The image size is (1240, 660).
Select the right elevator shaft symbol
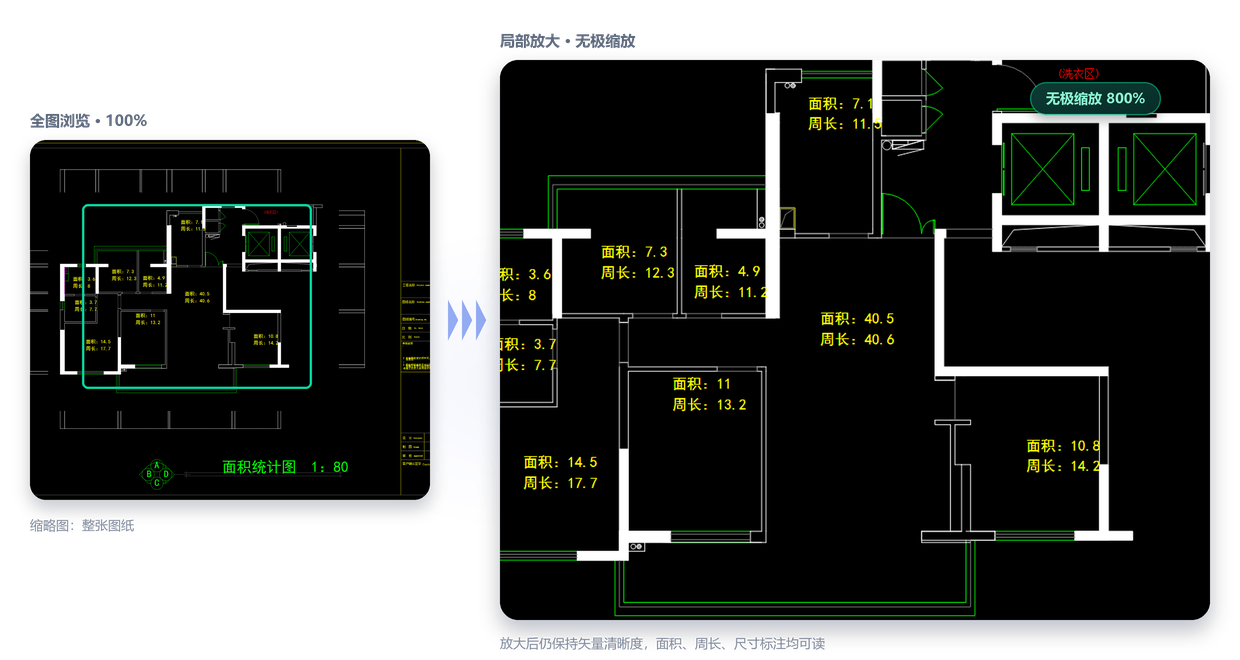coord(1165,168)
